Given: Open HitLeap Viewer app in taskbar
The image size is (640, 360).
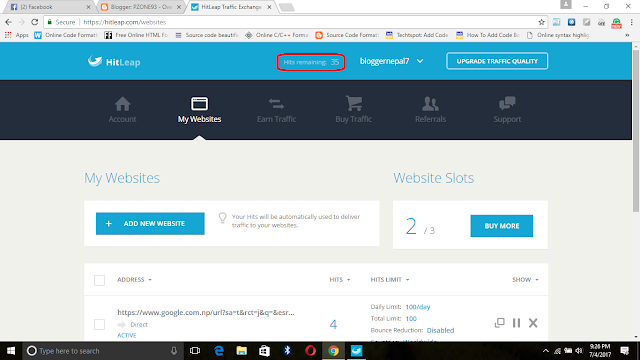Looking at the screenshot, I should click(356, 351).
